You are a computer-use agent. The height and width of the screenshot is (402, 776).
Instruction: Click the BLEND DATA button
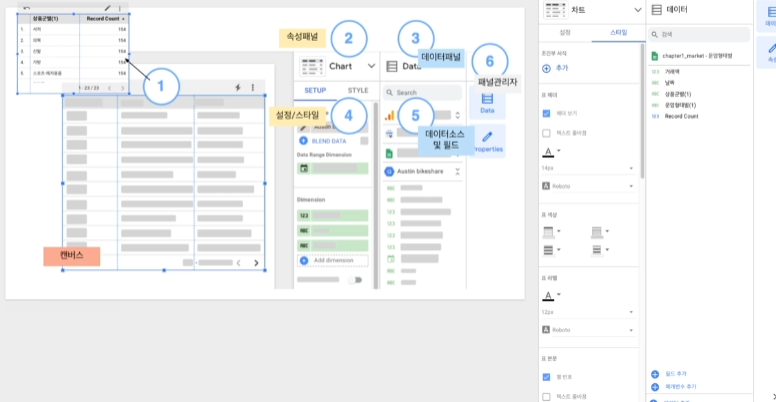tap(323, 141)
